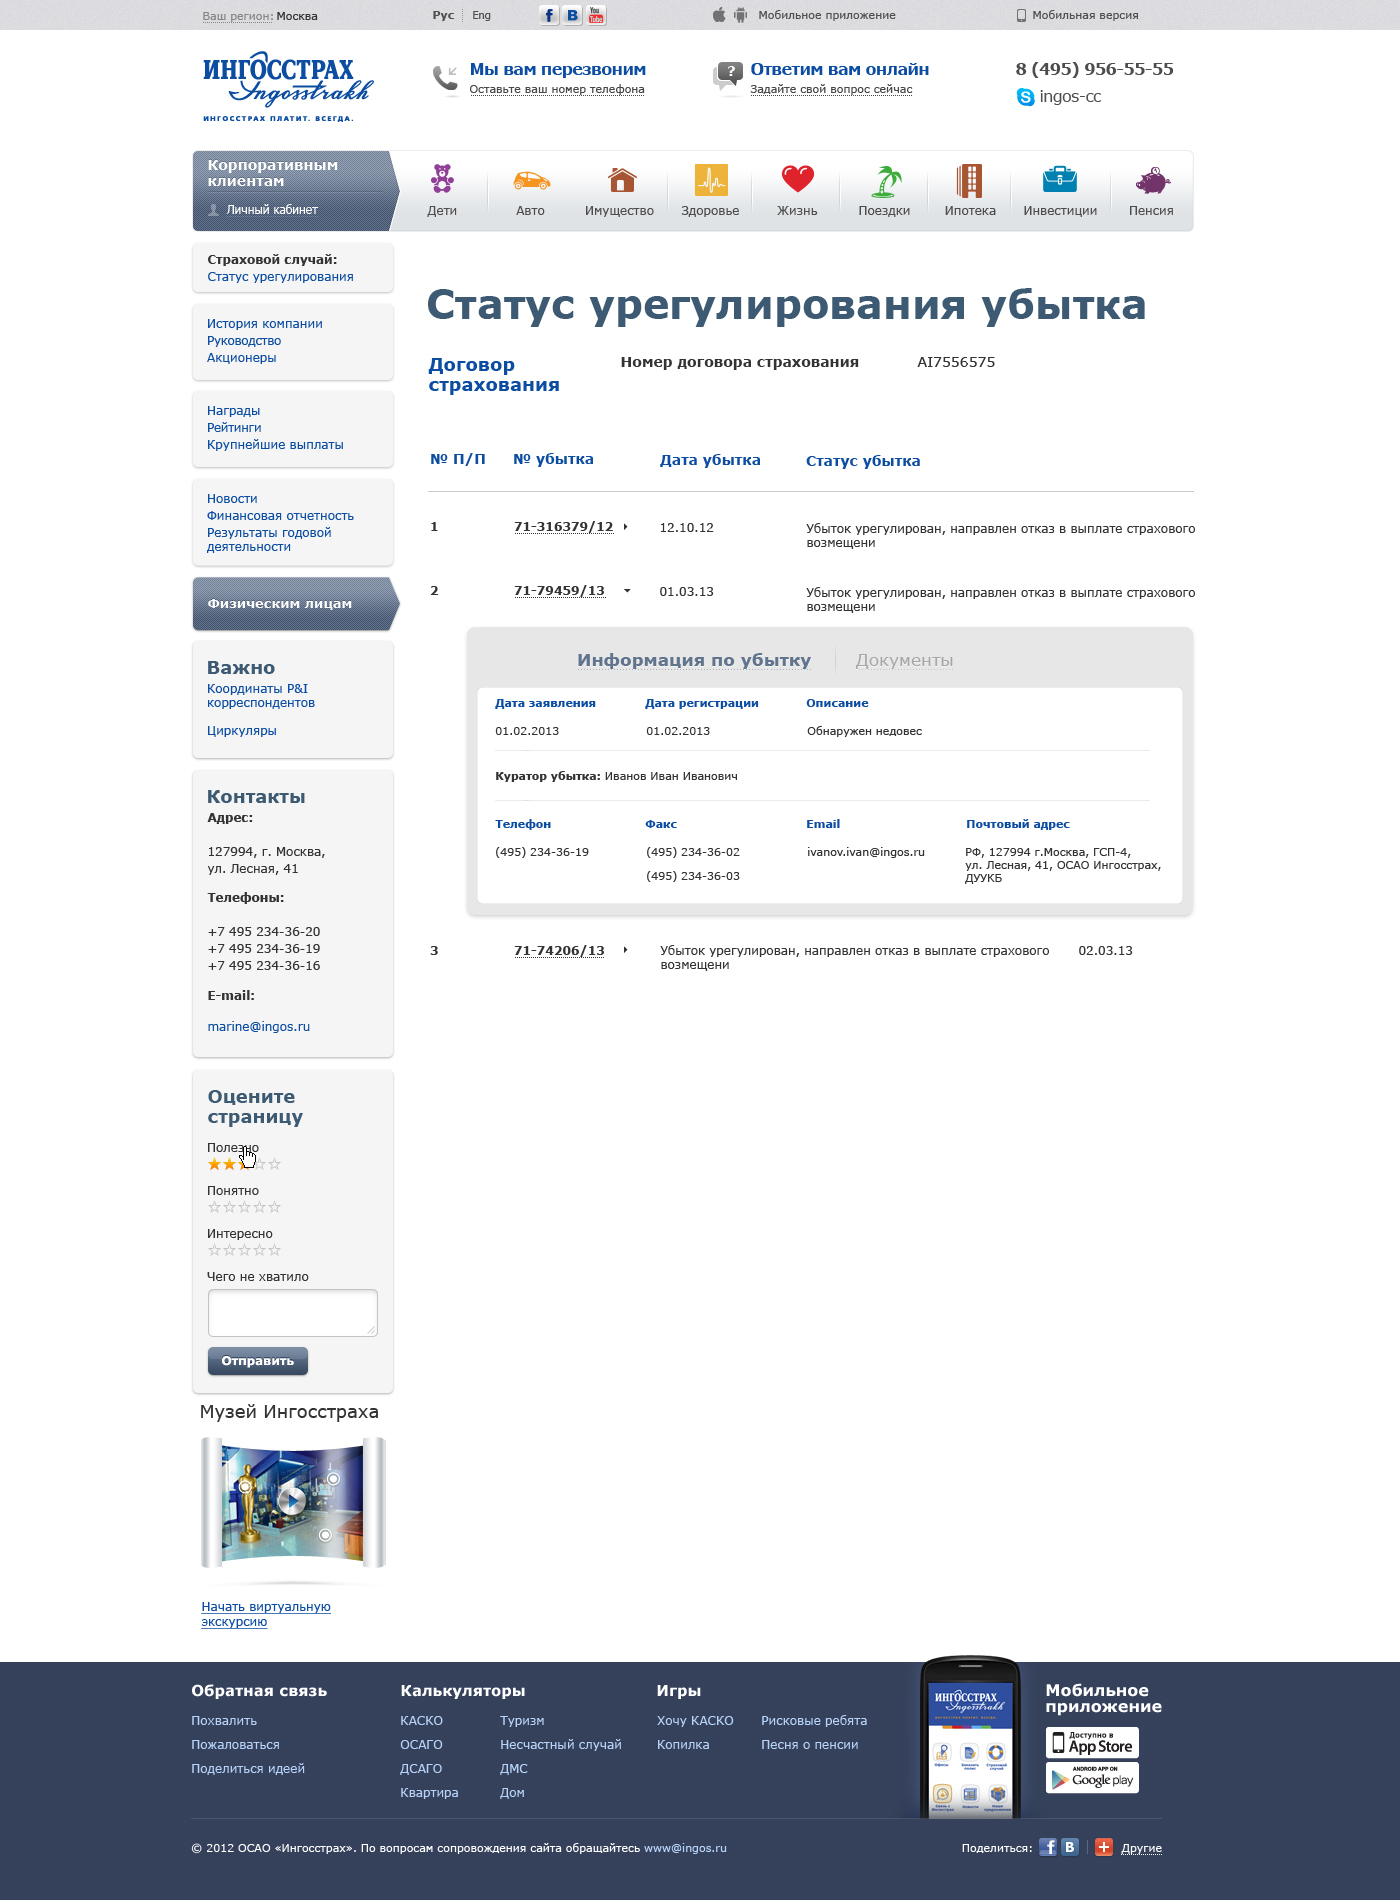Open Финансовая отчетность sidebar link

click(x=280, y=516)
